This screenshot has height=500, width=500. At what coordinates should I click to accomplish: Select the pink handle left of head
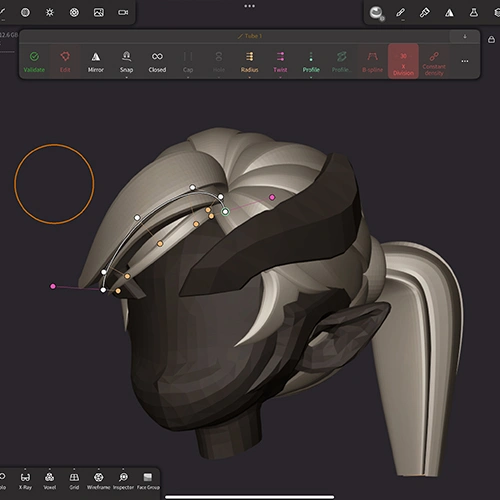click(x=53, y=286)
